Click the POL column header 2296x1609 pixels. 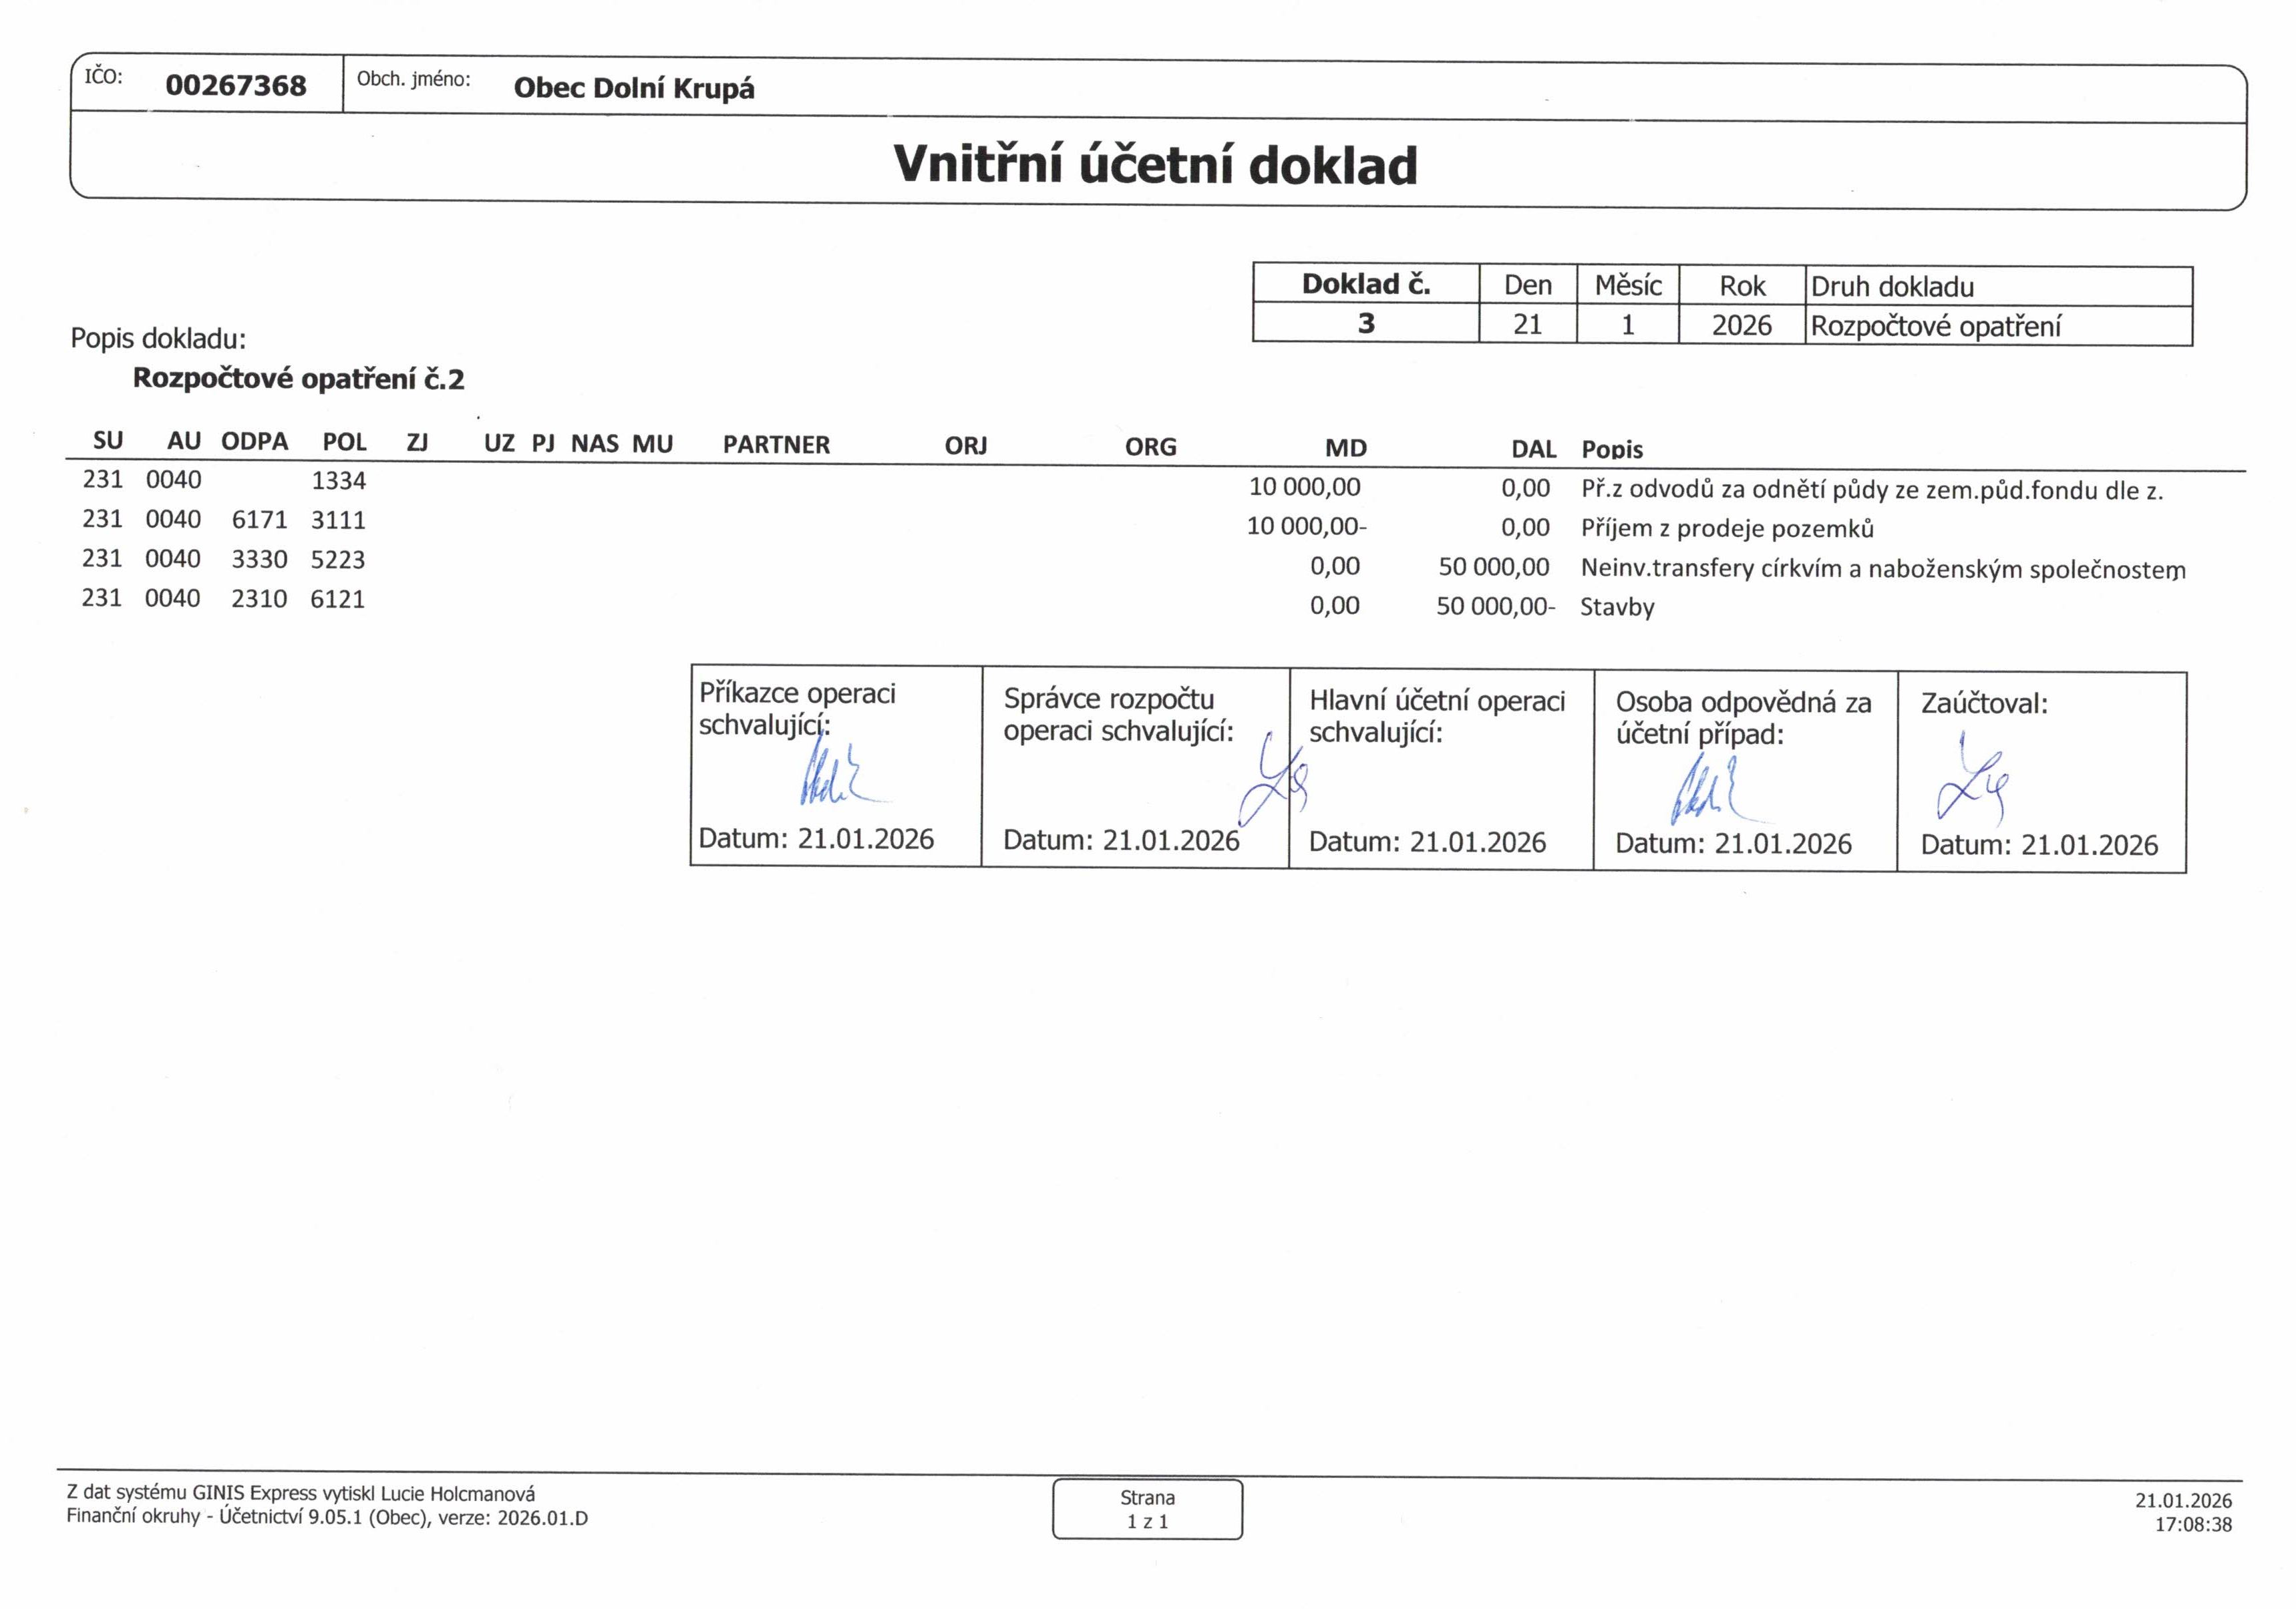pos(344,442)
